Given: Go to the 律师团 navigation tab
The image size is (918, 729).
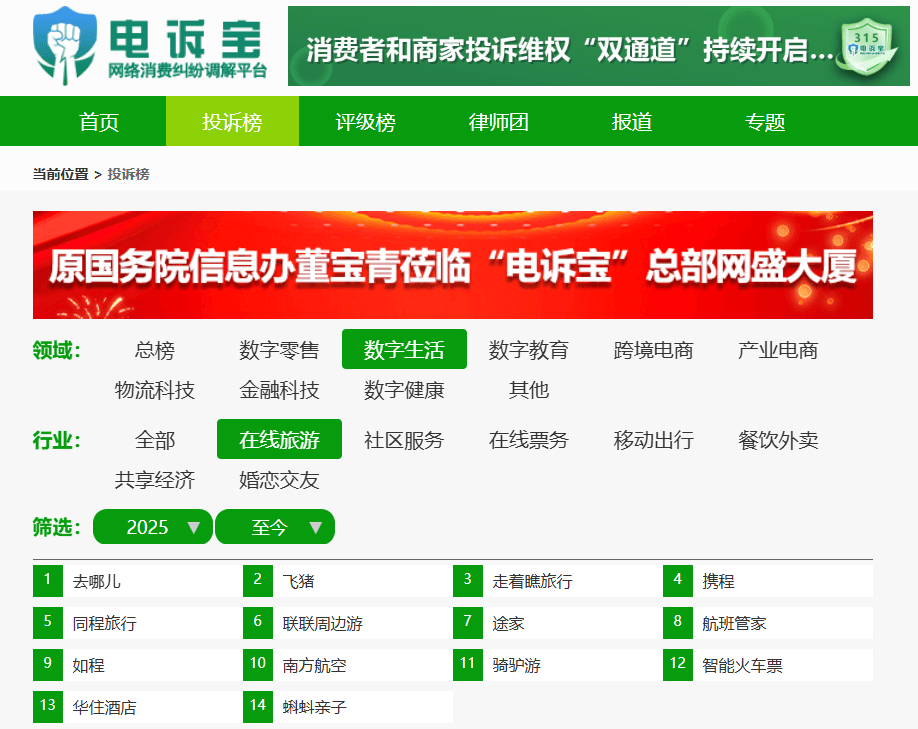Looking at the screenshot, I should point(498,122).
